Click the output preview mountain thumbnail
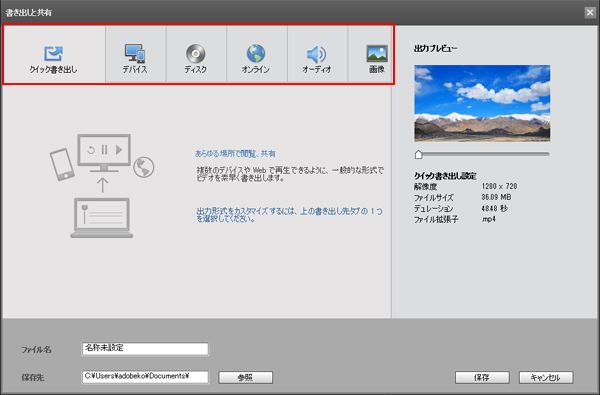The image size is (600, 395). (x=482, y=103)
